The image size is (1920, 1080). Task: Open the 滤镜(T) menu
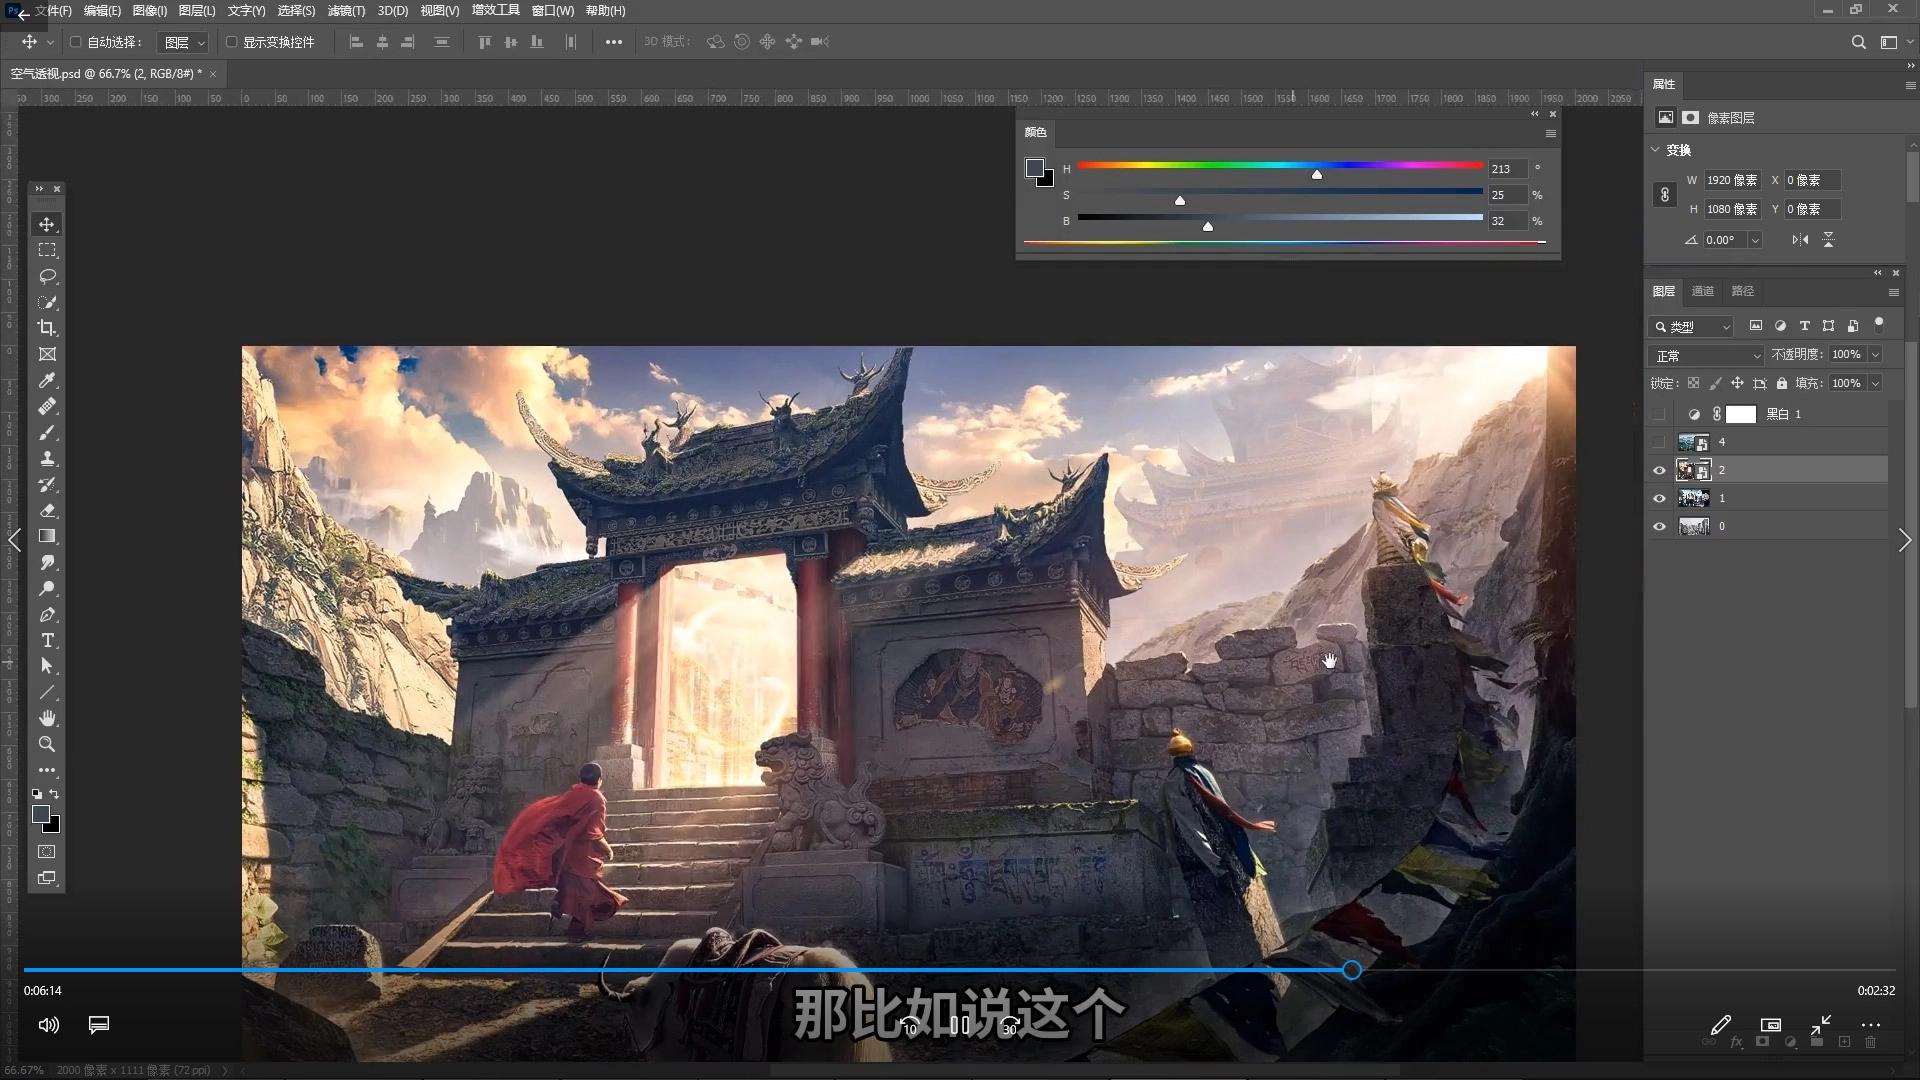346,11
